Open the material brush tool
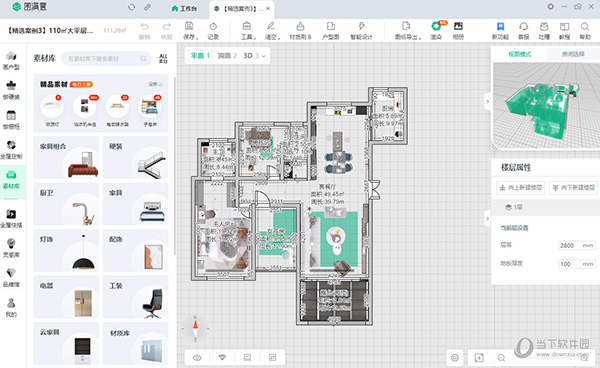The height and width of the screenshot is (368, 600). point(300,31)
